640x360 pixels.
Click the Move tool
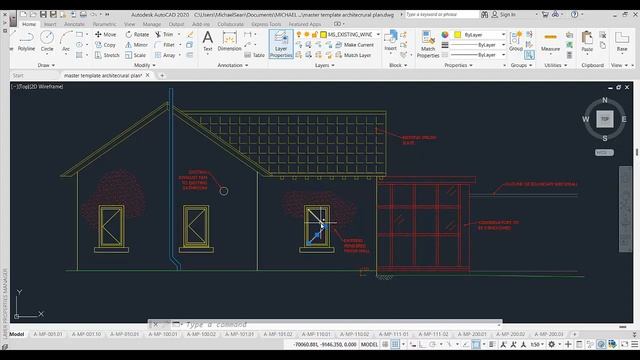coord(105,35)
